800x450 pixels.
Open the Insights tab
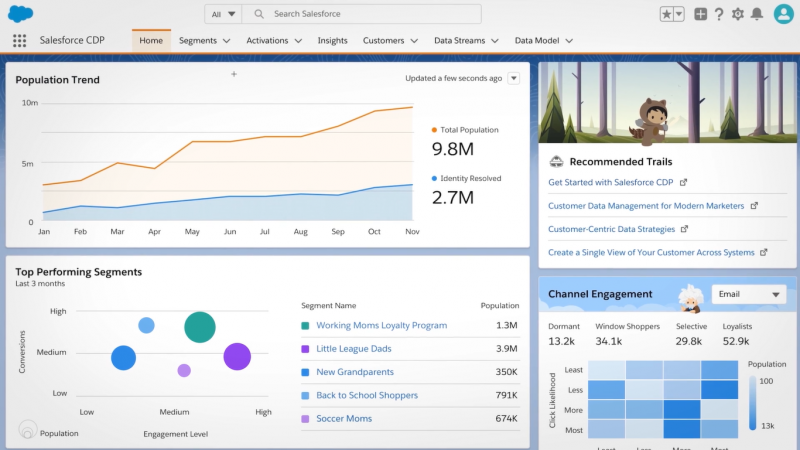click(x=332, y=40)
